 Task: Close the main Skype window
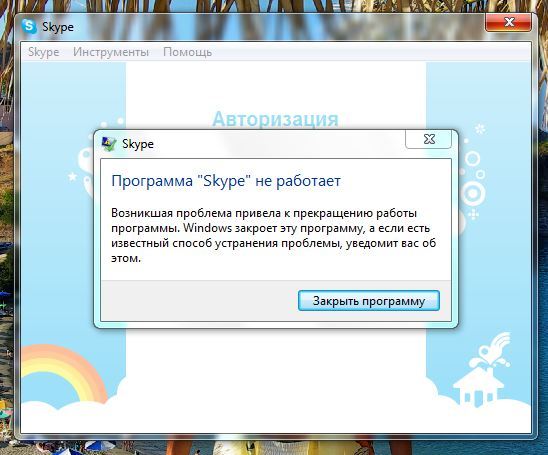coord(509,22)
